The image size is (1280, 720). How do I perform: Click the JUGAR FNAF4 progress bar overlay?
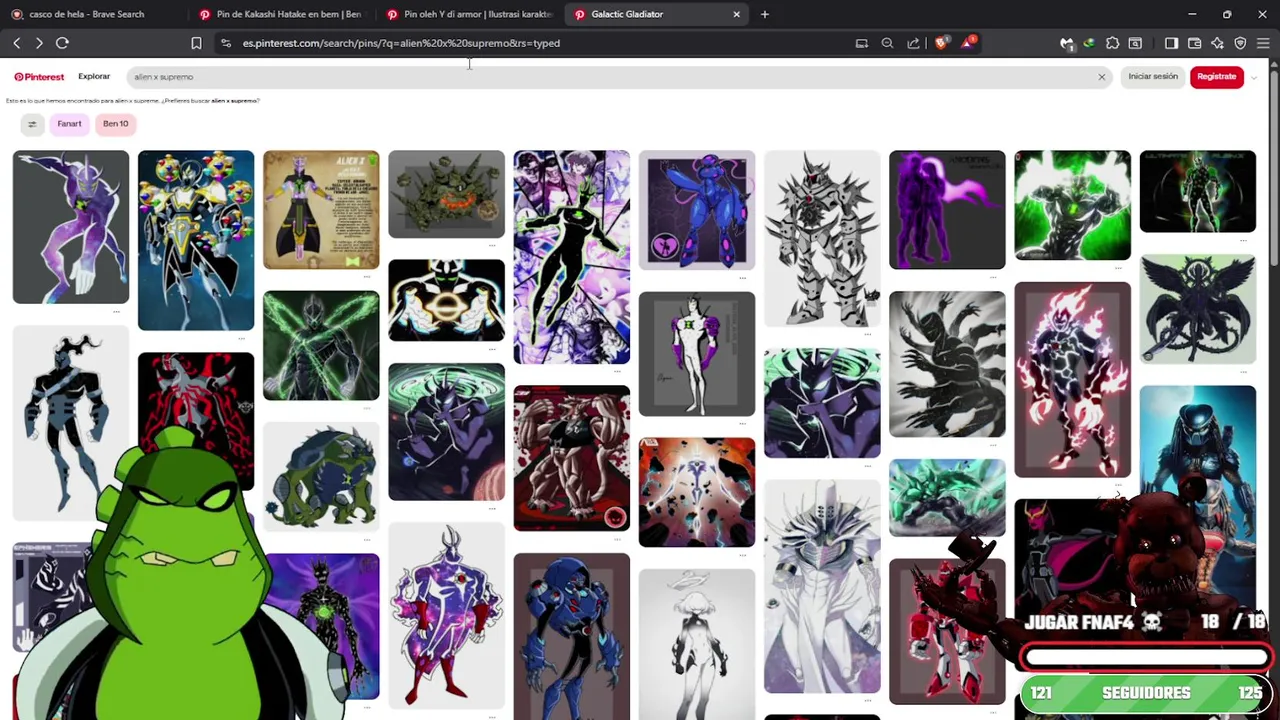click(x=1146, y=657)
